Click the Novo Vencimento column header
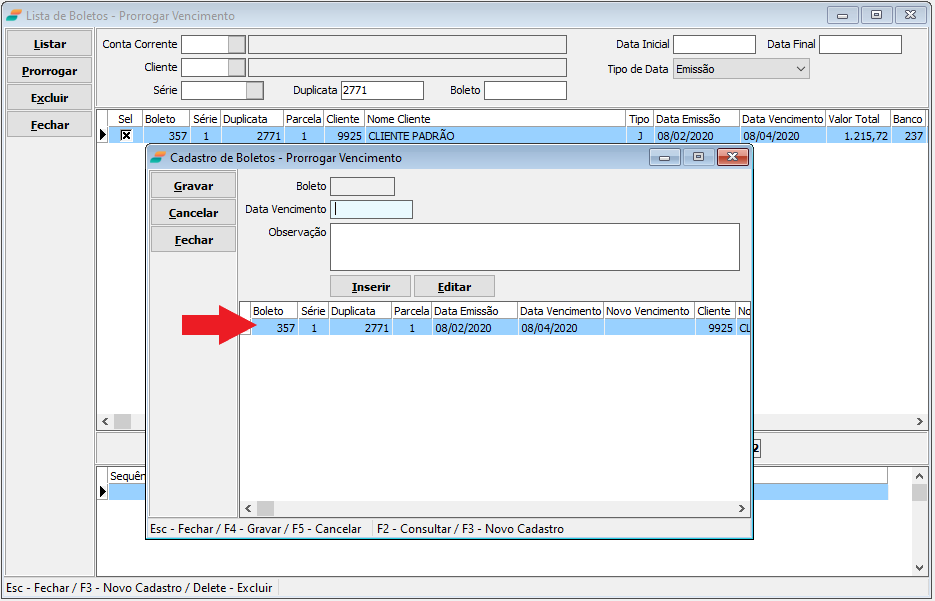The height and width of the screenshot is (601, 935). [648, 311]
